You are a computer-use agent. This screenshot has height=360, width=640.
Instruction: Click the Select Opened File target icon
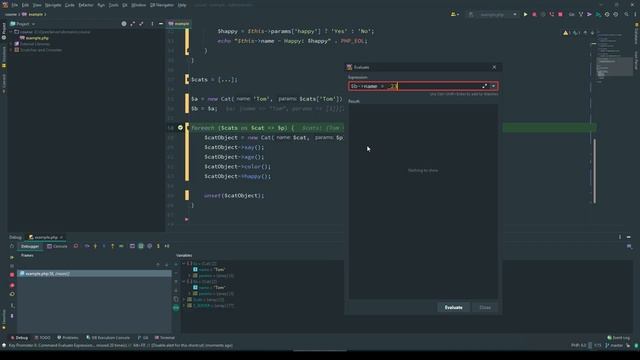click(x=124, y=24)
